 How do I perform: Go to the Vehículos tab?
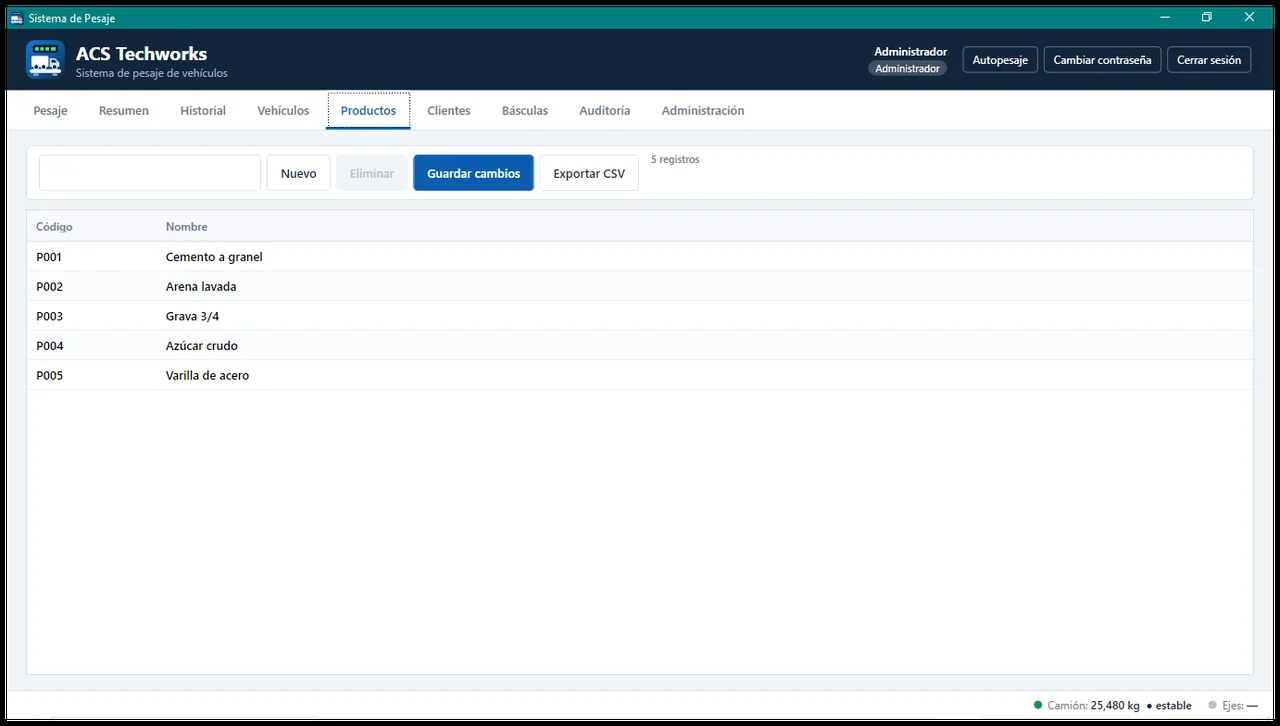[283, 111]
